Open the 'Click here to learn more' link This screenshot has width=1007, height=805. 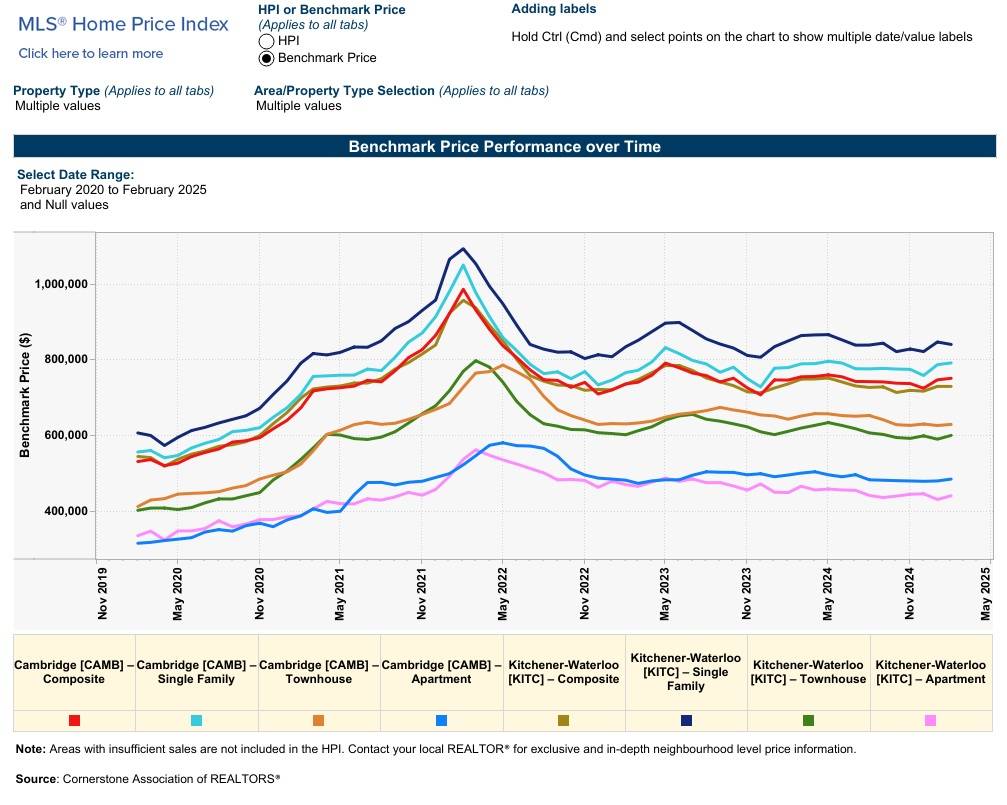tap(91, 54)
